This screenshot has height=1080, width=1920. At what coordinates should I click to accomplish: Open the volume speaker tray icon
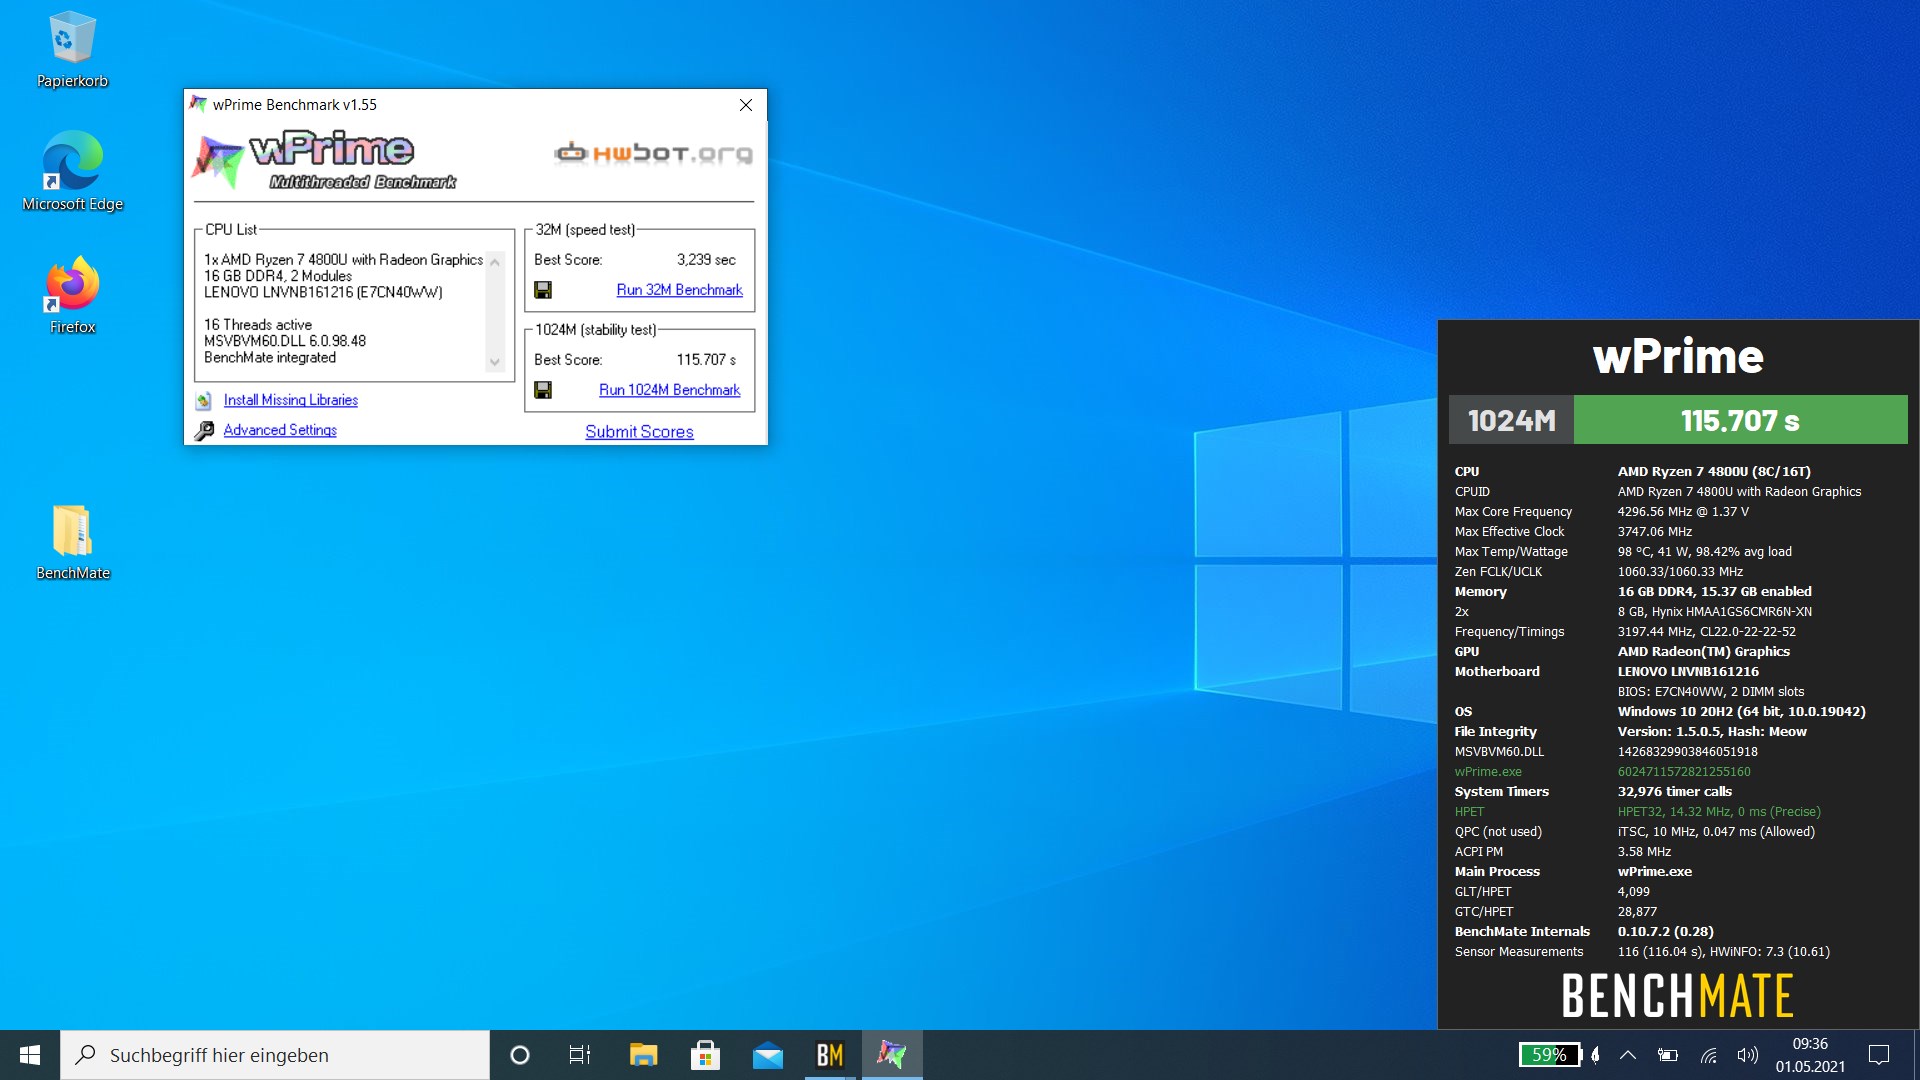(1747, 1055)
